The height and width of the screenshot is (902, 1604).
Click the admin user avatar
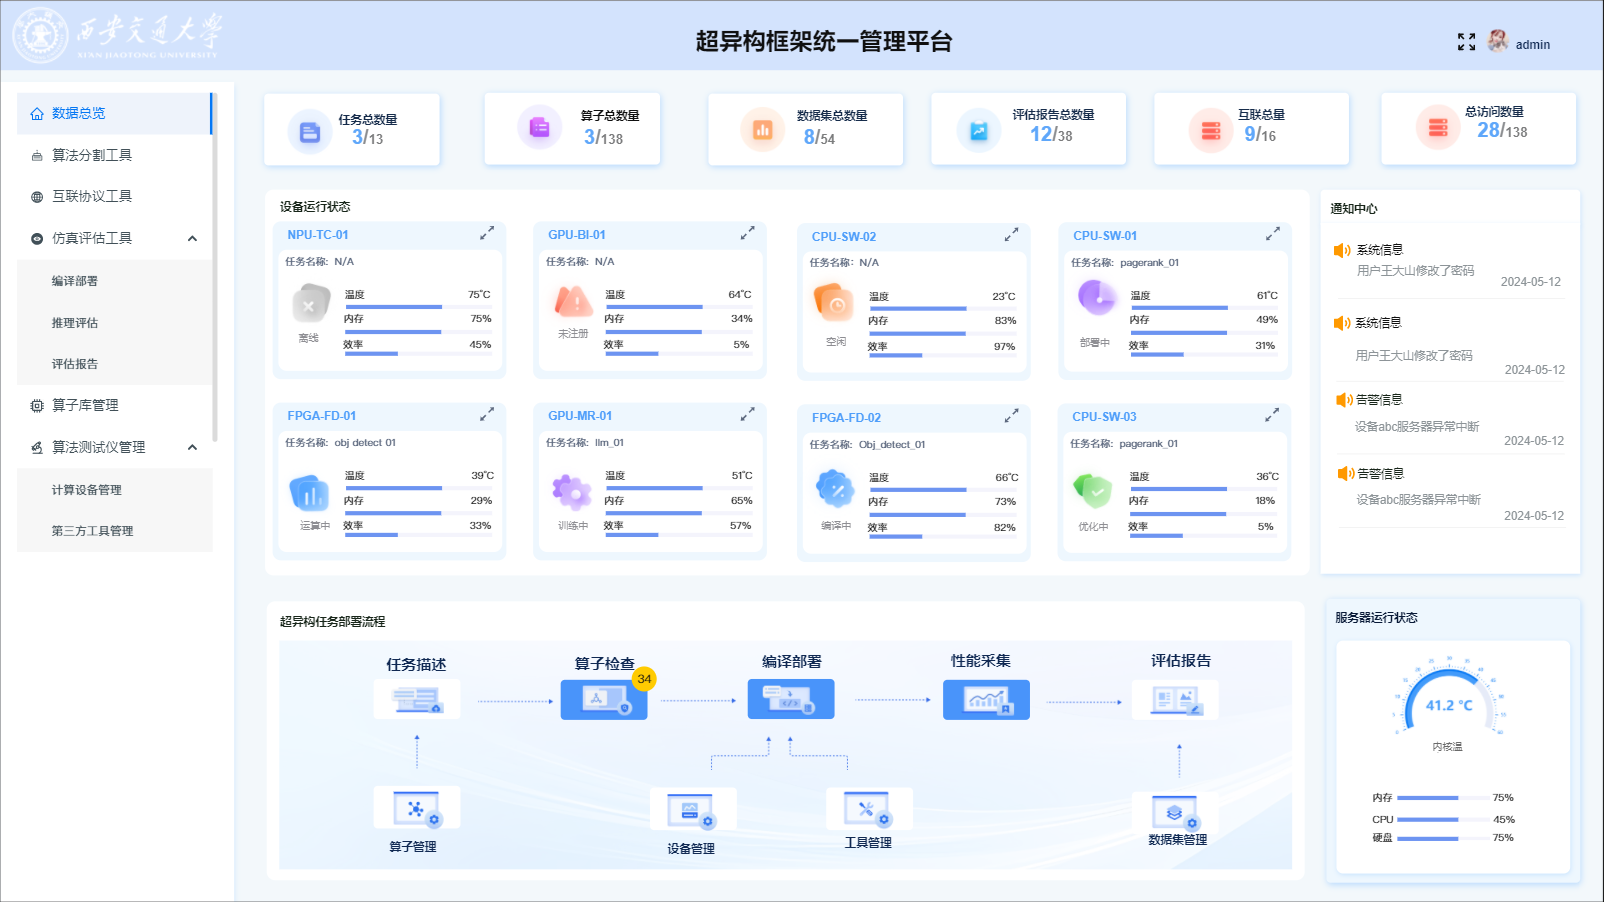click(x=1497, y=41)
